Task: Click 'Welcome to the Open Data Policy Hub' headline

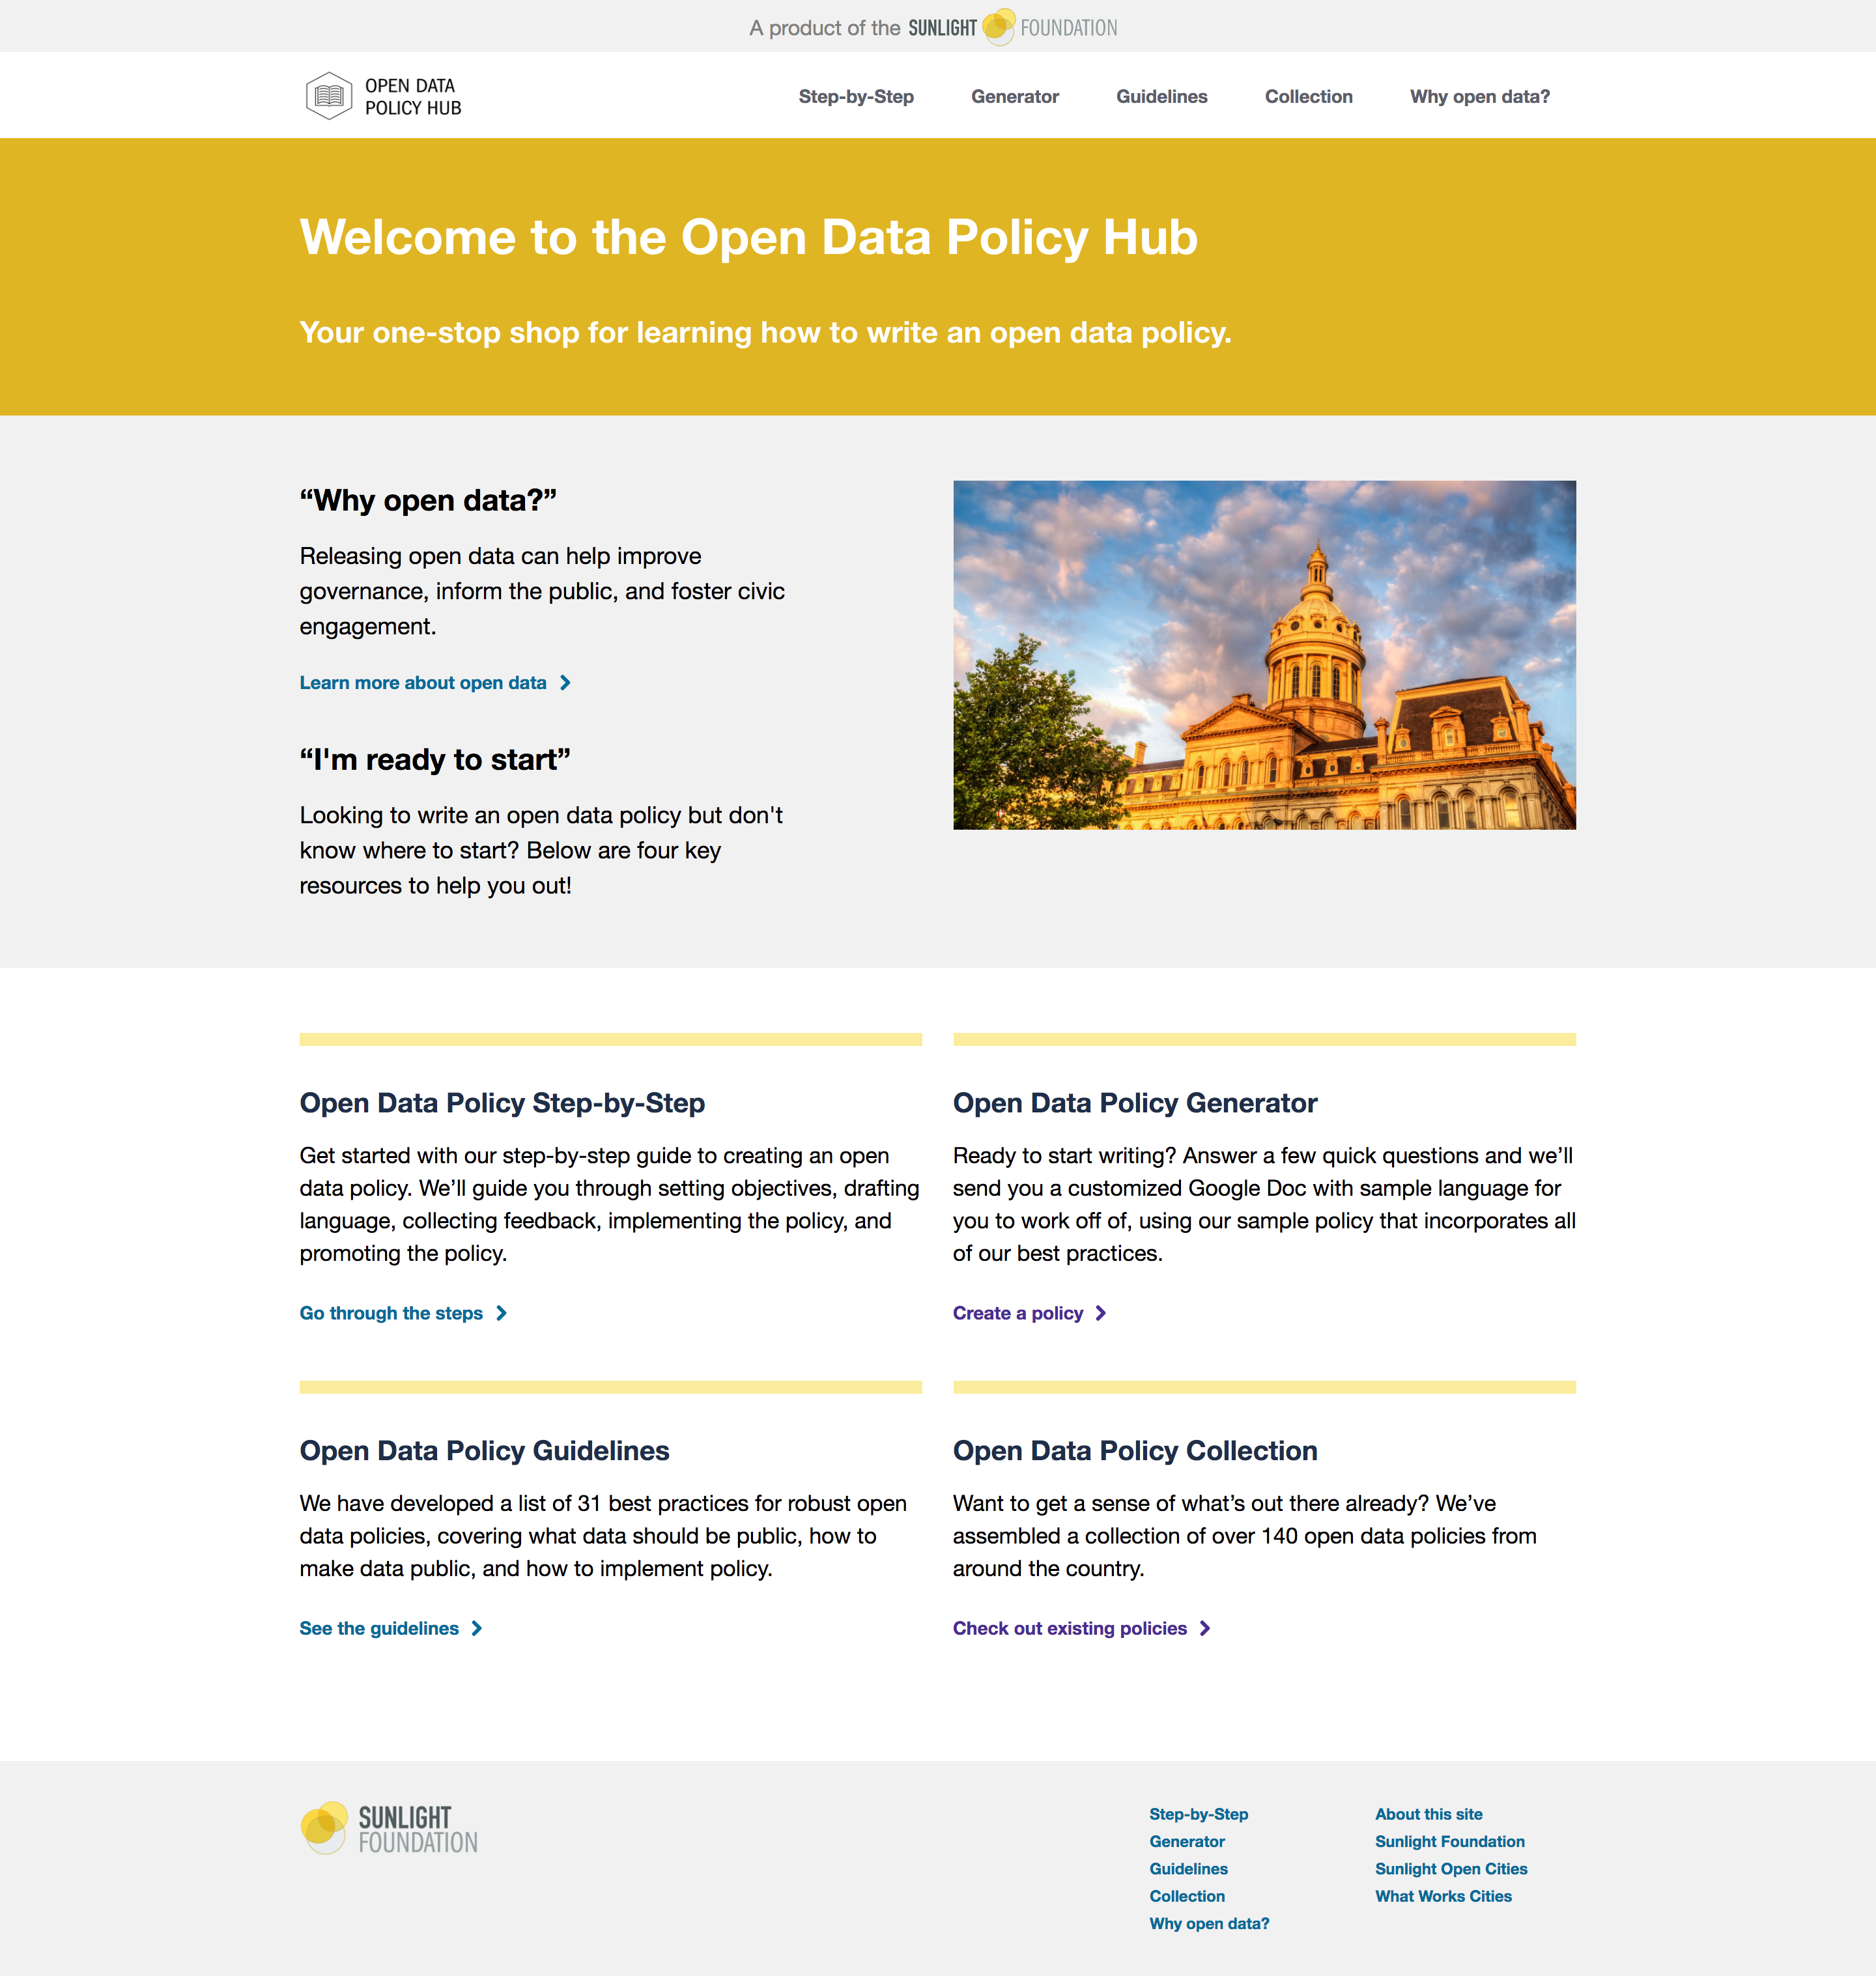Action: point(748,238)
